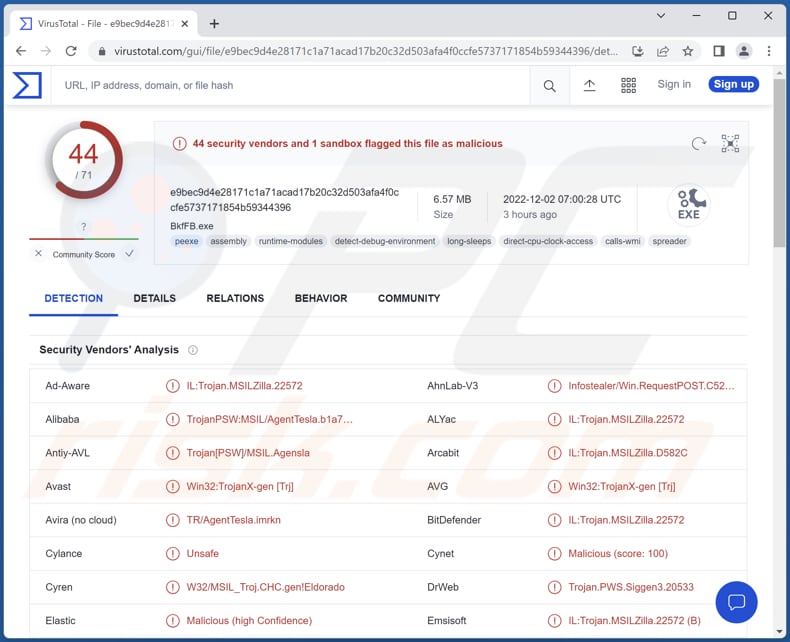Click the reanalyze file refresh icon
The width and height of the screenshot is (790, 642).
(x=699, y=144)
